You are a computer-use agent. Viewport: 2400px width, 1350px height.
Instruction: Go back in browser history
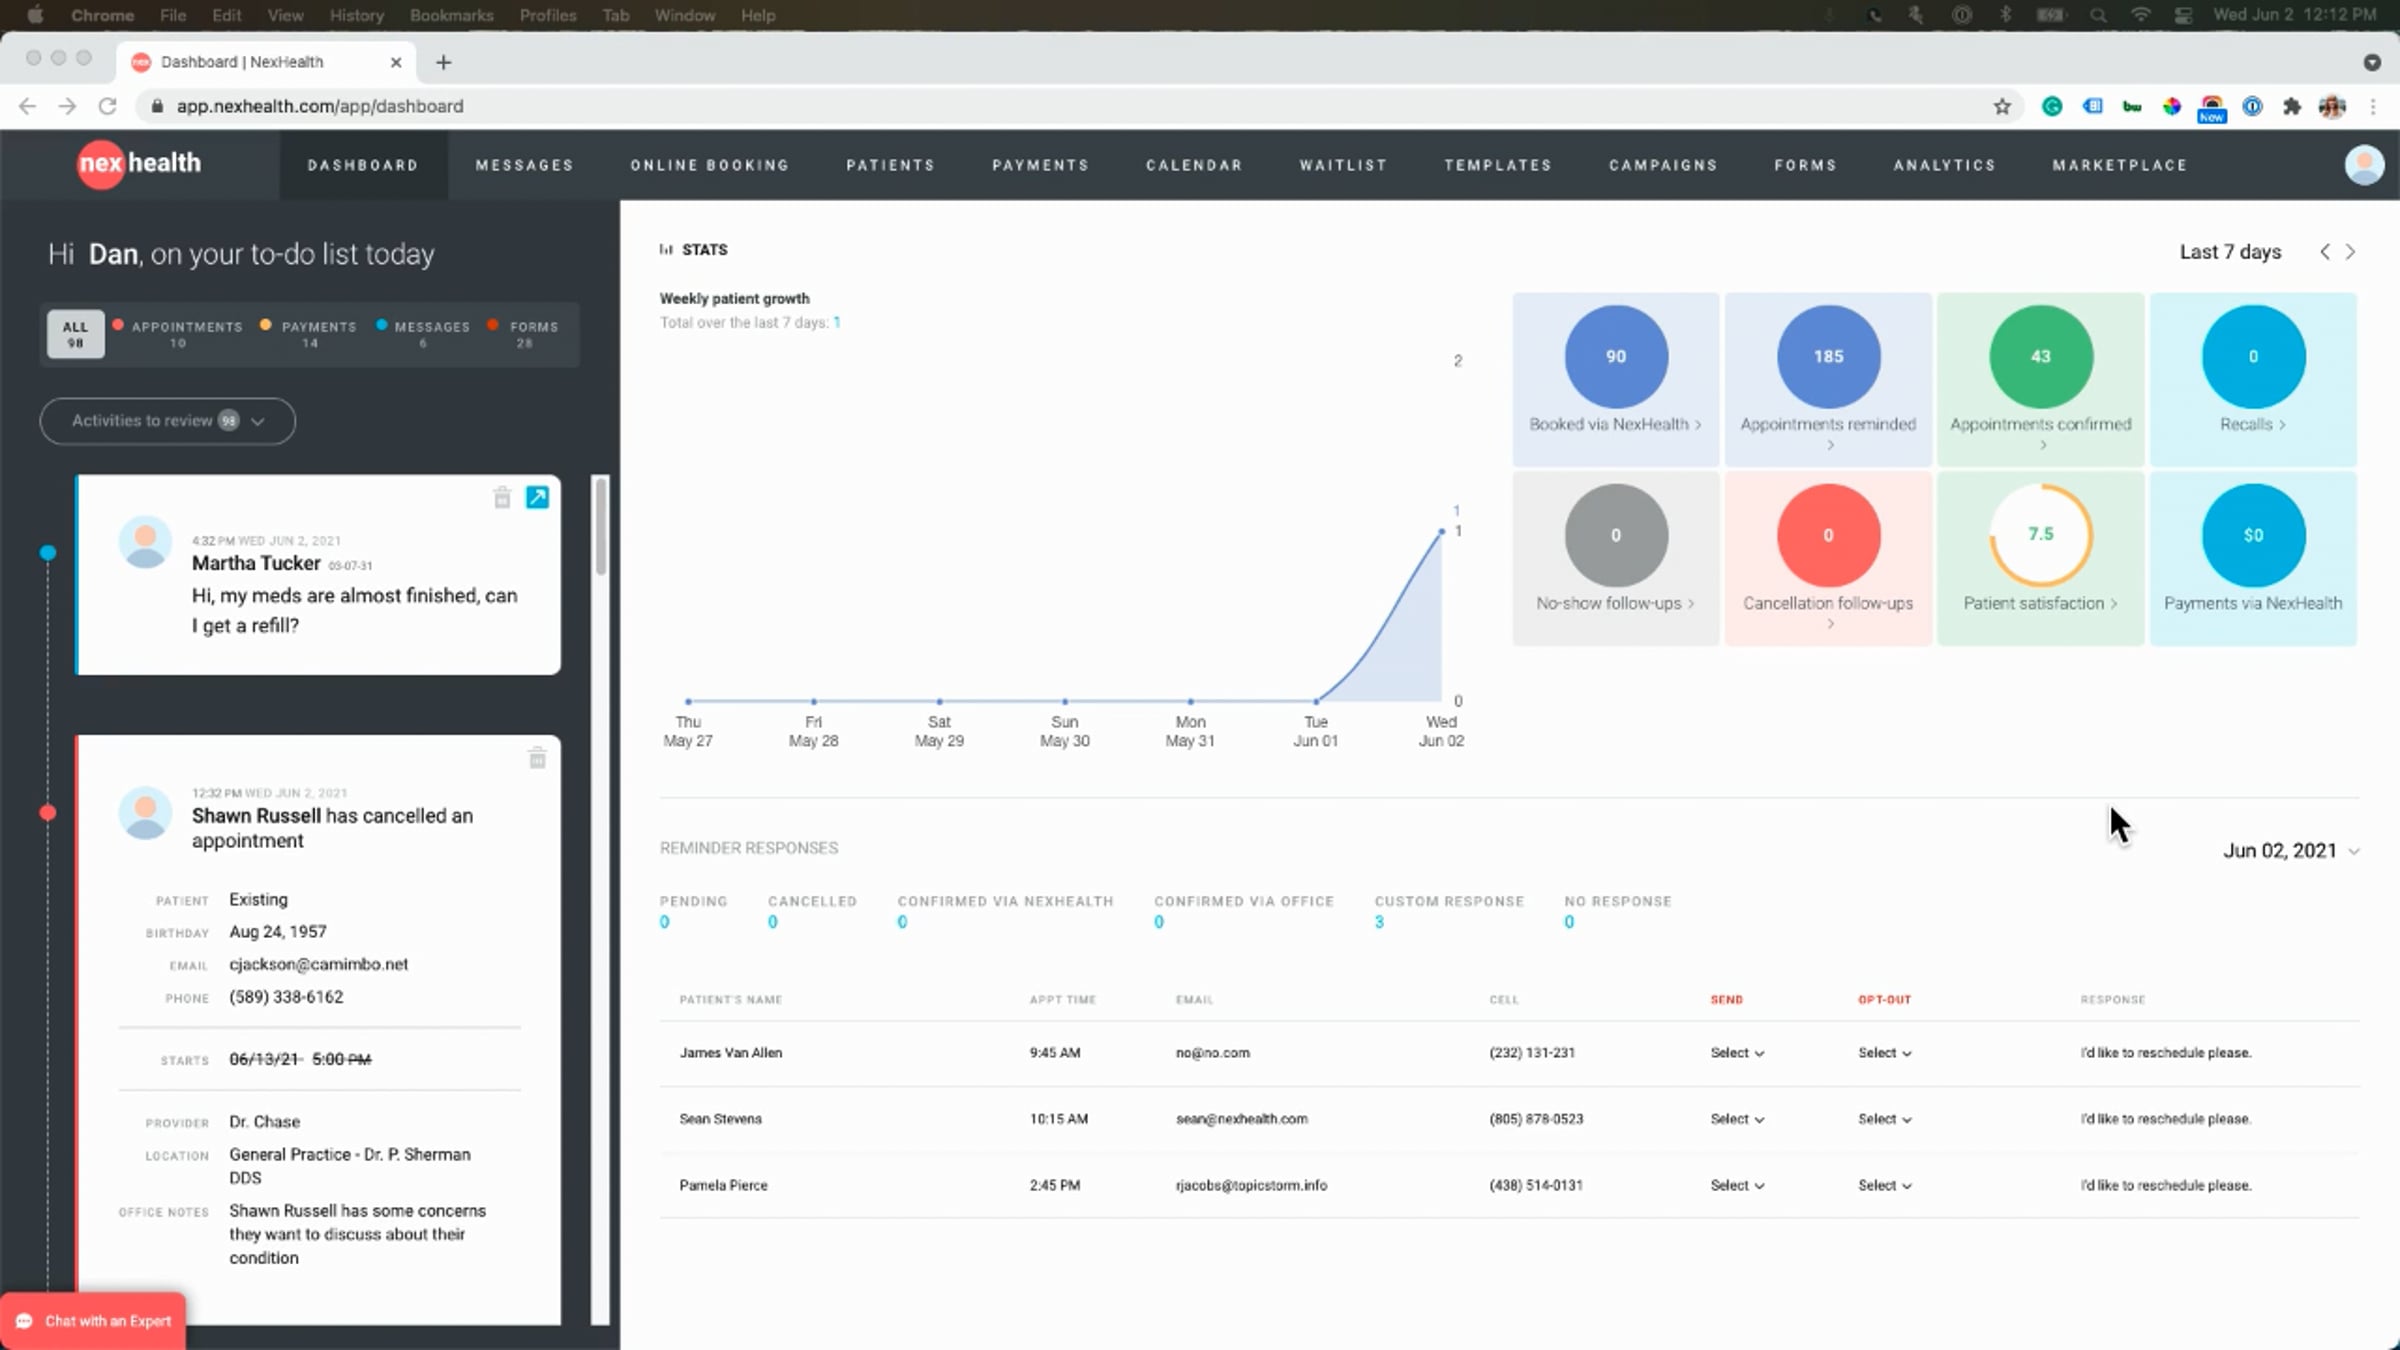pyautogui.click(x=27, y=106)
